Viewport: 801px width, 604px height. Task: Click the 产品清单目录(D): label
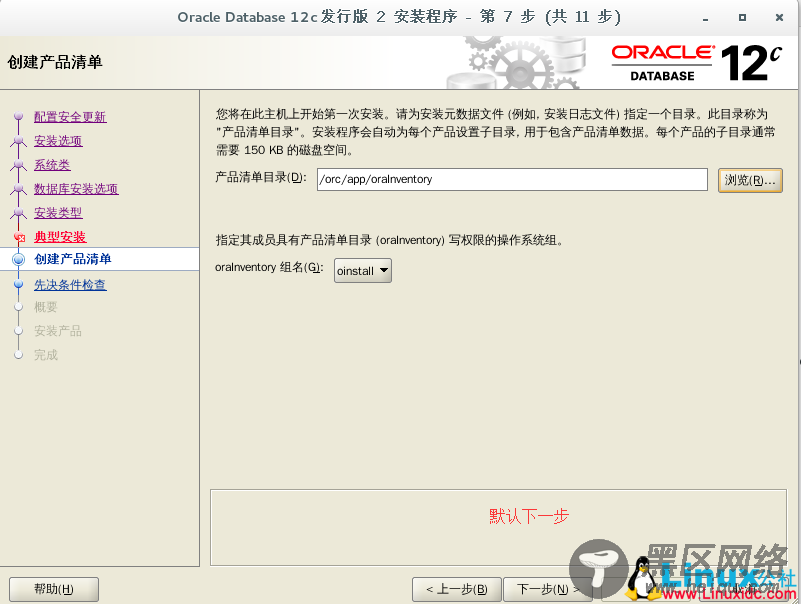click(x=261, y=177)
